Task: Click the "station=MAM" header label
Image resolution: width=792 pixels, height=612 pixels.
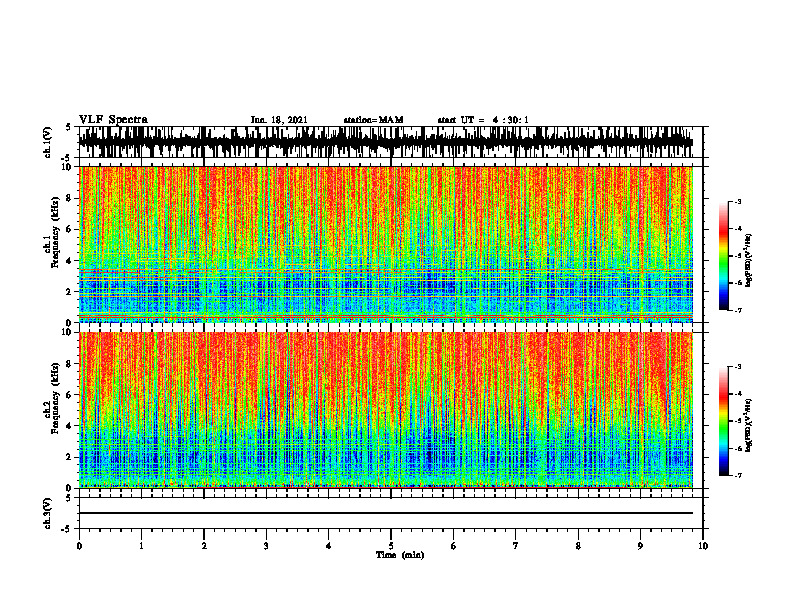Action: [373, 120]
